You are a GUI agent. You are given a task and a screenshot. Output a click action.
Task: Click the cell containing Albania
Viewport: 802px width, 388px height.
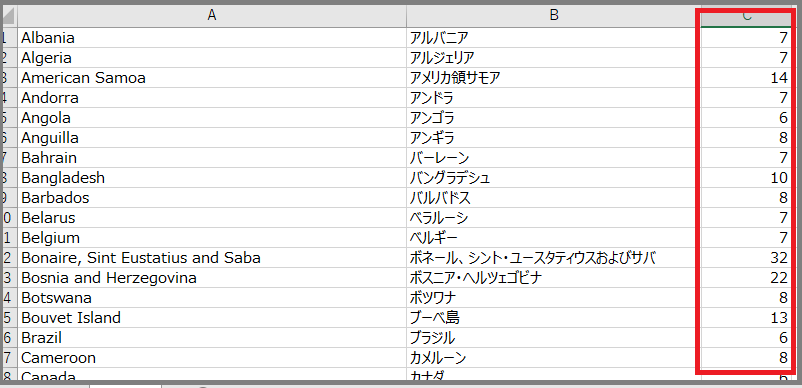click(x=212, y=38)
